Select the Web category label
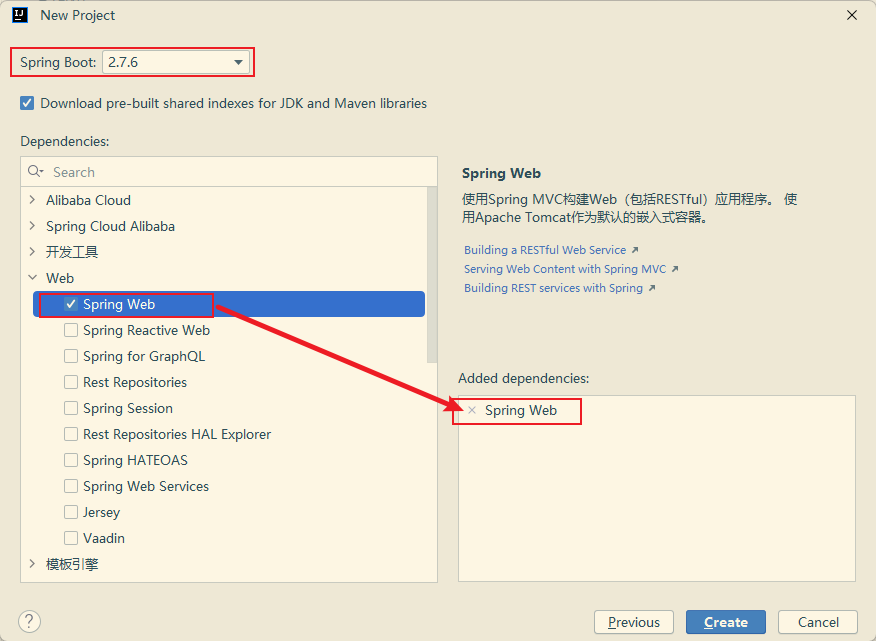Screen dimensions: 876x641 pyautogui.click(x=60, y=278)
